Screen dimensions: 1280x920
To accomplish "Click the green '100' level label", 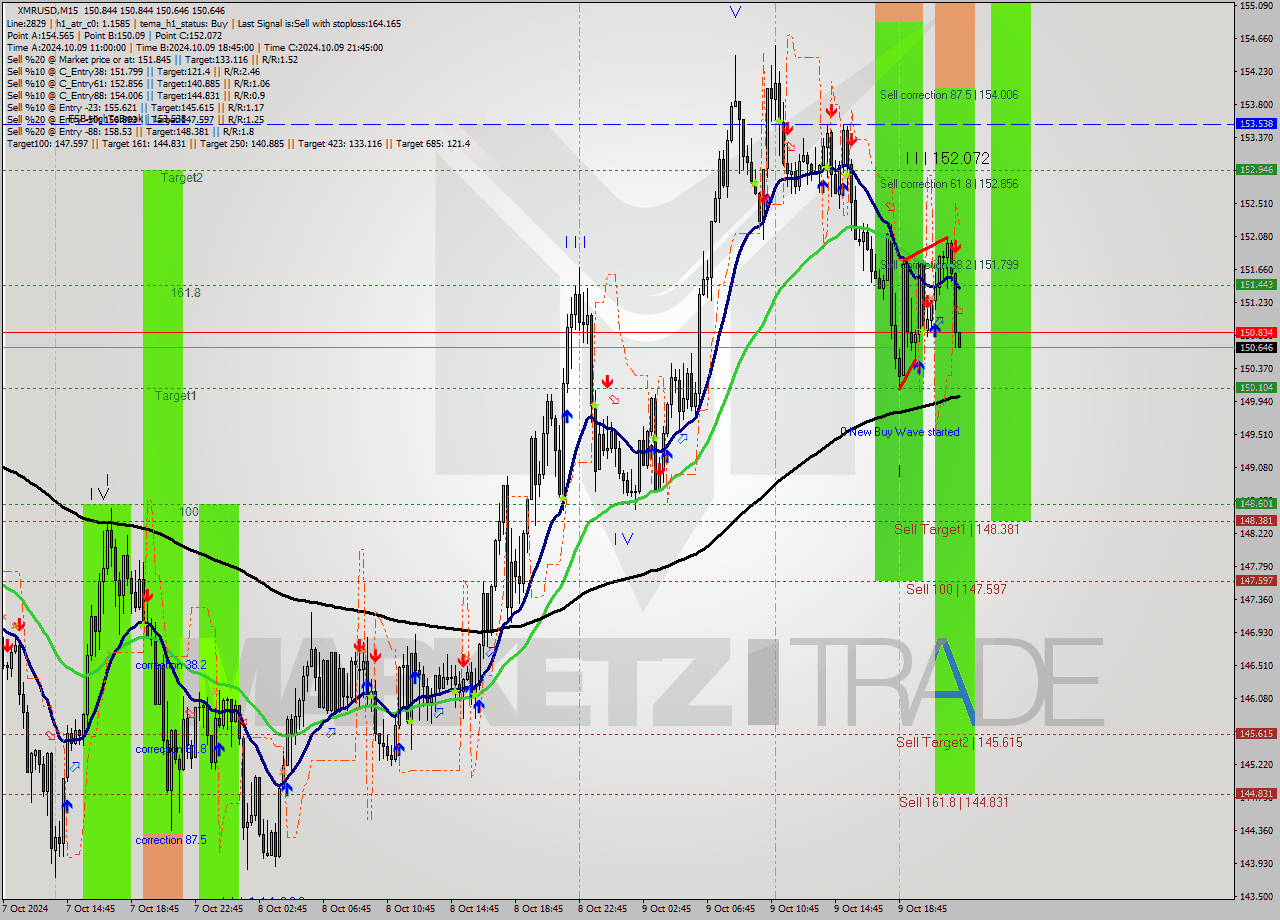I will [x=189, y=512].
